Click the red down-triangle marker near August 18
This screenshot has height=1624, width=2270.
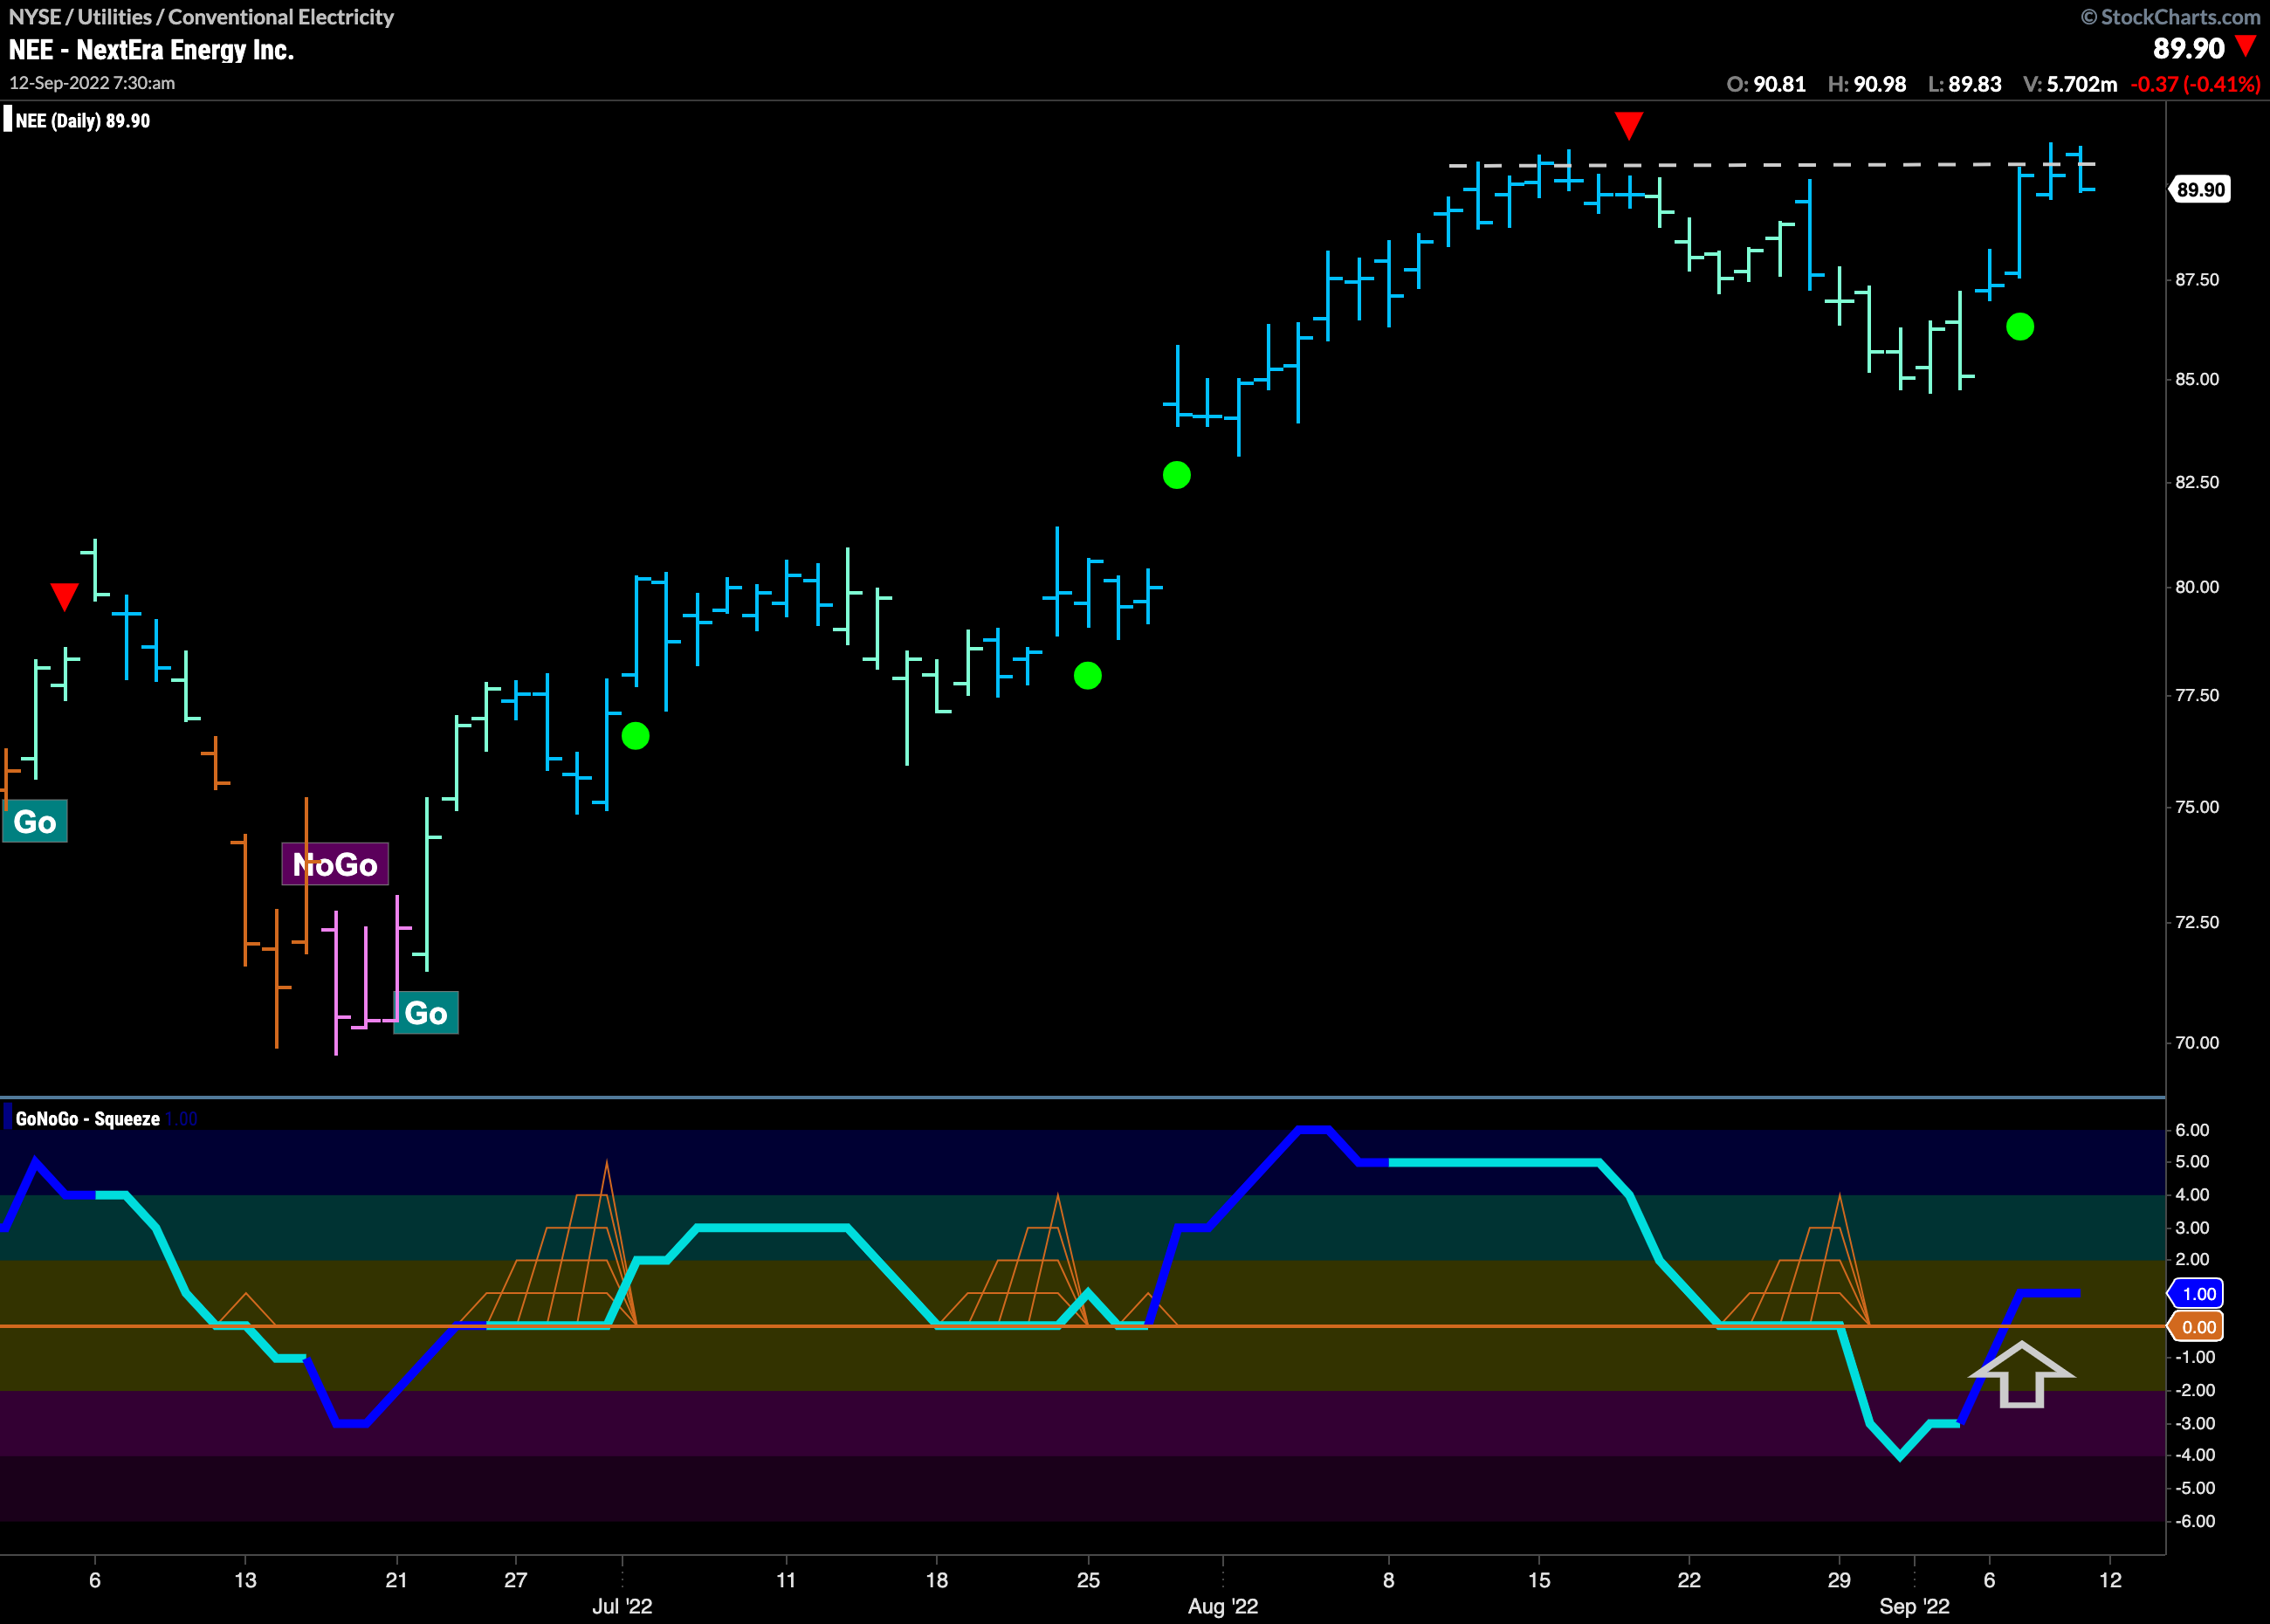click(x=1628, y=125)
